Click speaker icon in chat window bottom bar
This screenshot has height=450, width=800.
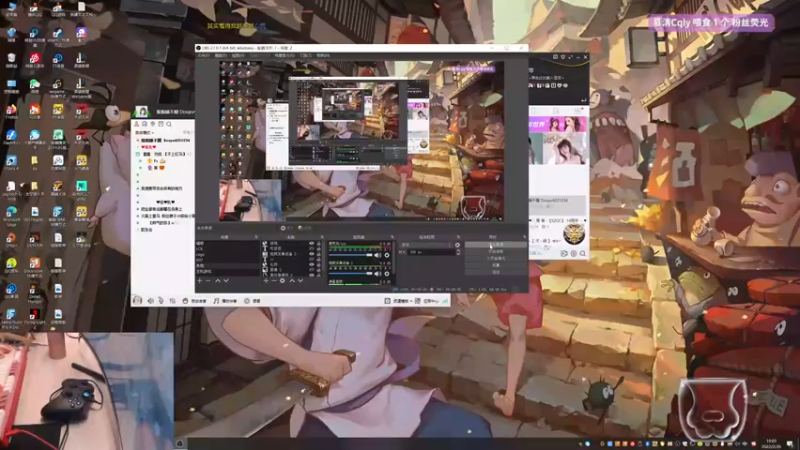pyautogui.click(x=150, y=301)
